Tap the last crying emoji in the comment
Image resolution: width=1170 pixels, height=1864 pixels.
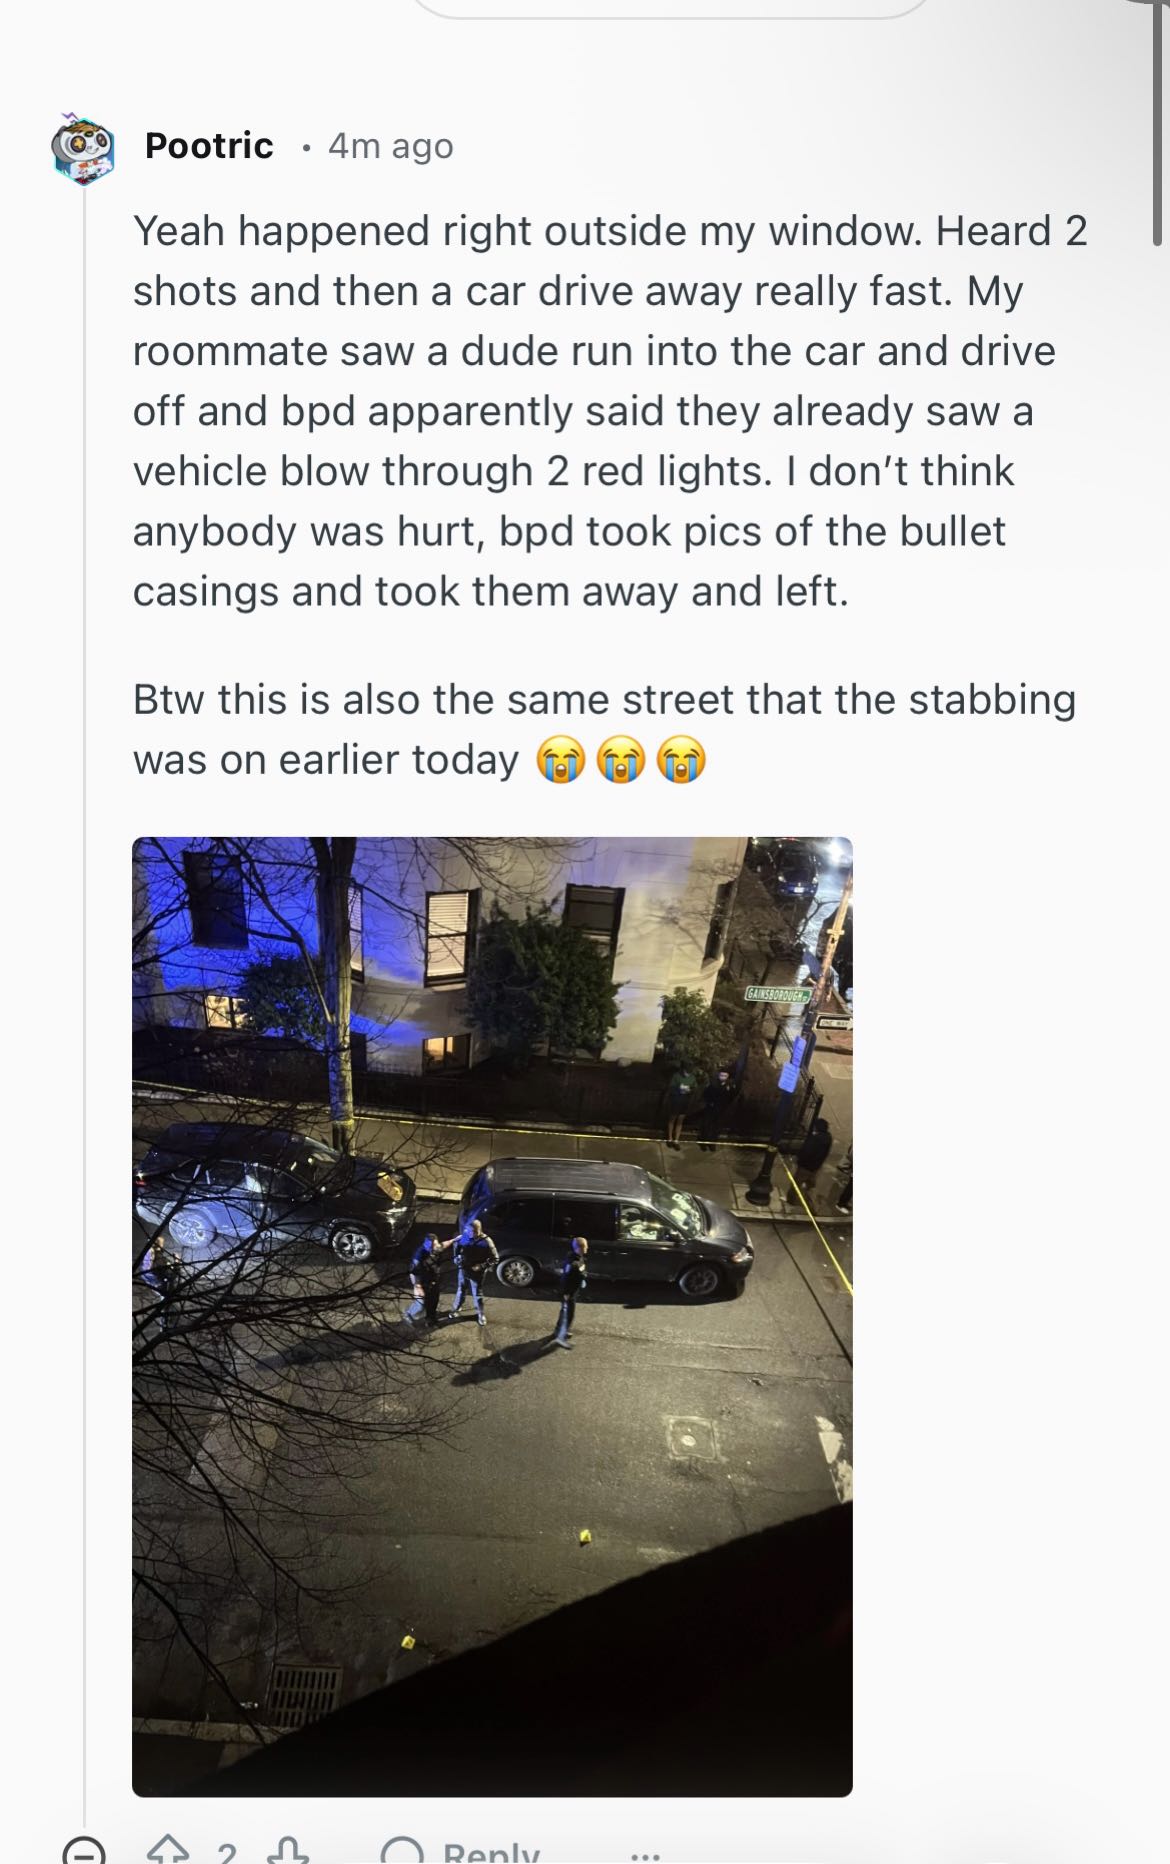point(681,760)
